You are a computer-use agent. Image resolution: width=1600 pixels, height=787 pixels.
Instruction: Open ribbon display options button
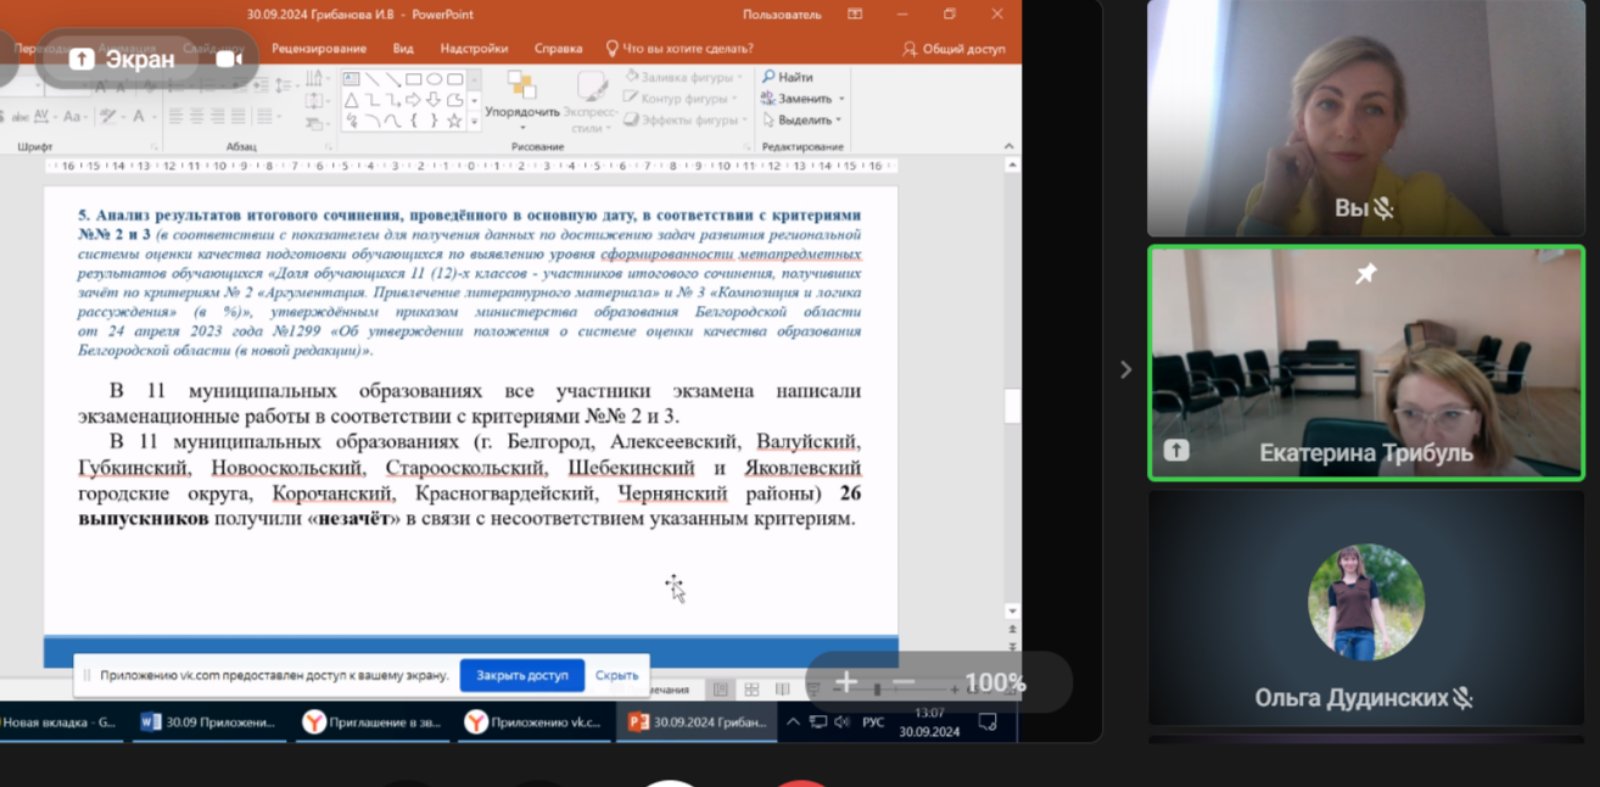(x=855, y=14)
